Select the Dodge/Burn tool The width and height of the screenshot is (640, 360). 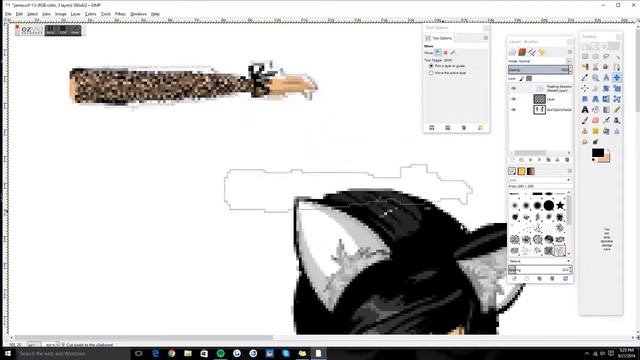[596, 142]
